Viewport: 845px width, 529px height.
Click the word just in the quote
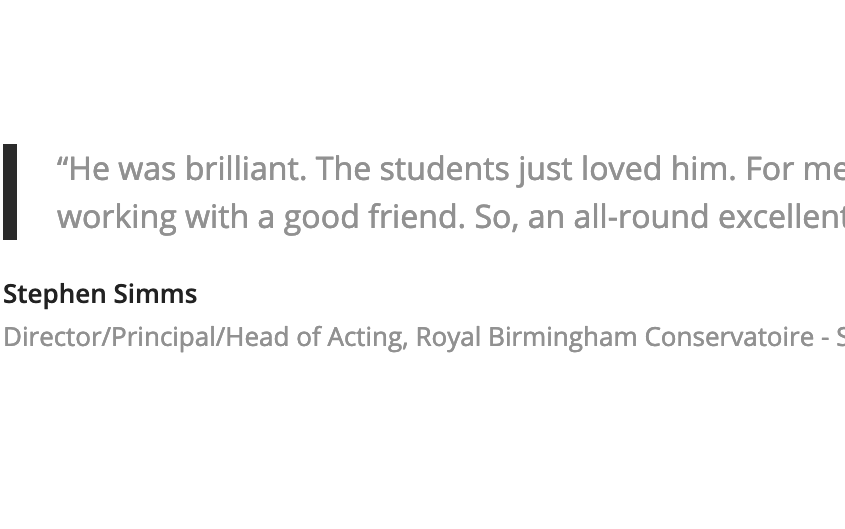(x=545, y=170)
